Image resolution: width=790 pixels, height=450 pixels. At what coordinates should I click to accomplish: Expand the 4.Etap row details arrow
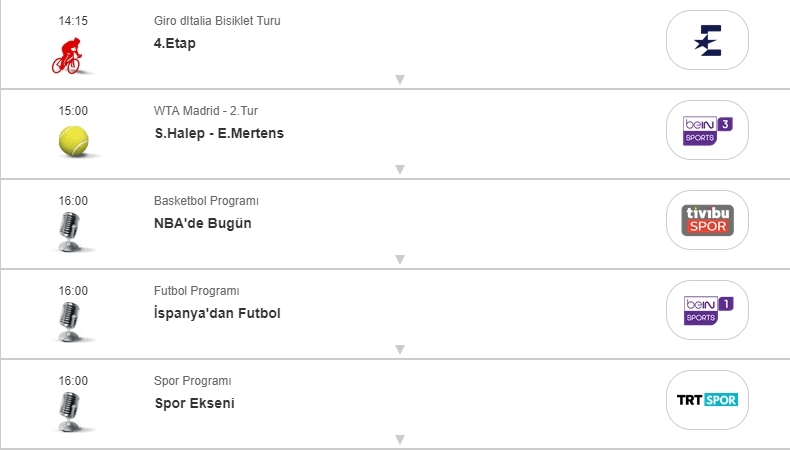pyautogui.click(x=399, y=79)
